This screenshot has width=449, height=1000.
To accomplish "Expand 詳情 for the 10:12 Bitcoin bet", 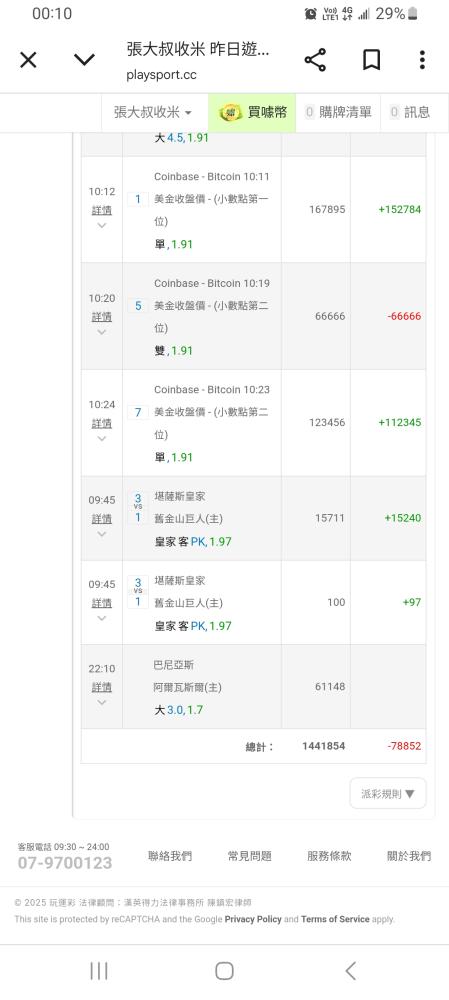I will 101,209.
